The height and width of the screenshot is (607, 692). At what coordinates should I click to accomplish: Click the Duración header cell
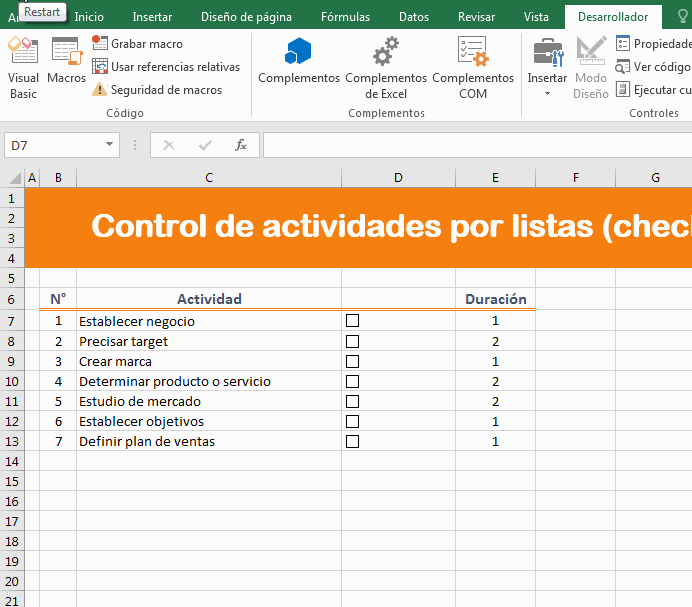coord(495,299)
